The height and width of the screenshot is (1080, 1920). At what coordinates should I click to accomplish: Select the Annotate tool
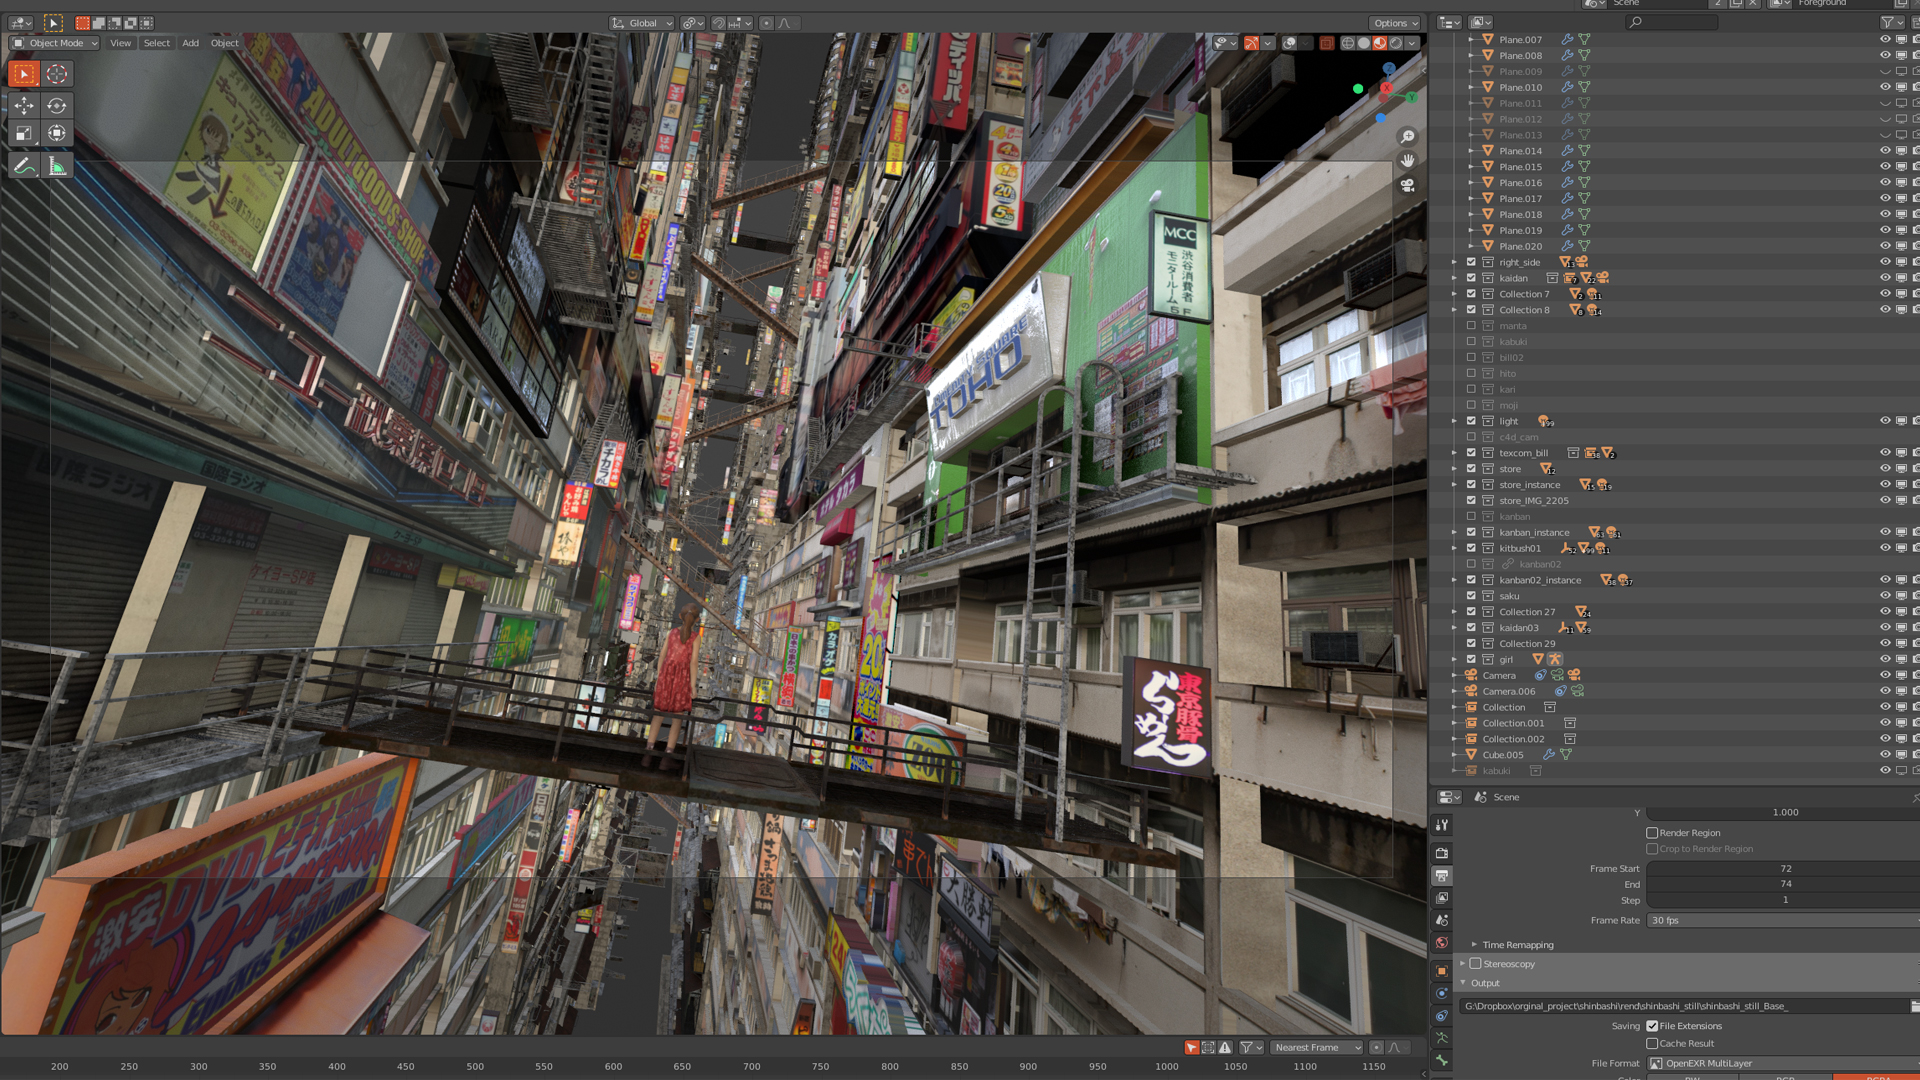24,166
